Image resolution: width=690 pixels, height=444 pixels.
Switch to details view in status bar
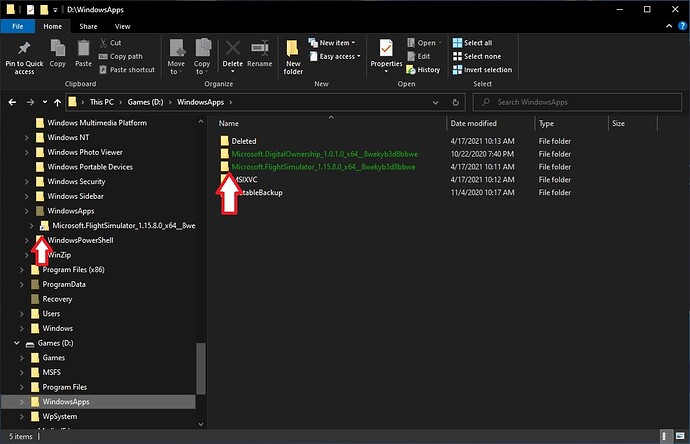tap(664, 436)
